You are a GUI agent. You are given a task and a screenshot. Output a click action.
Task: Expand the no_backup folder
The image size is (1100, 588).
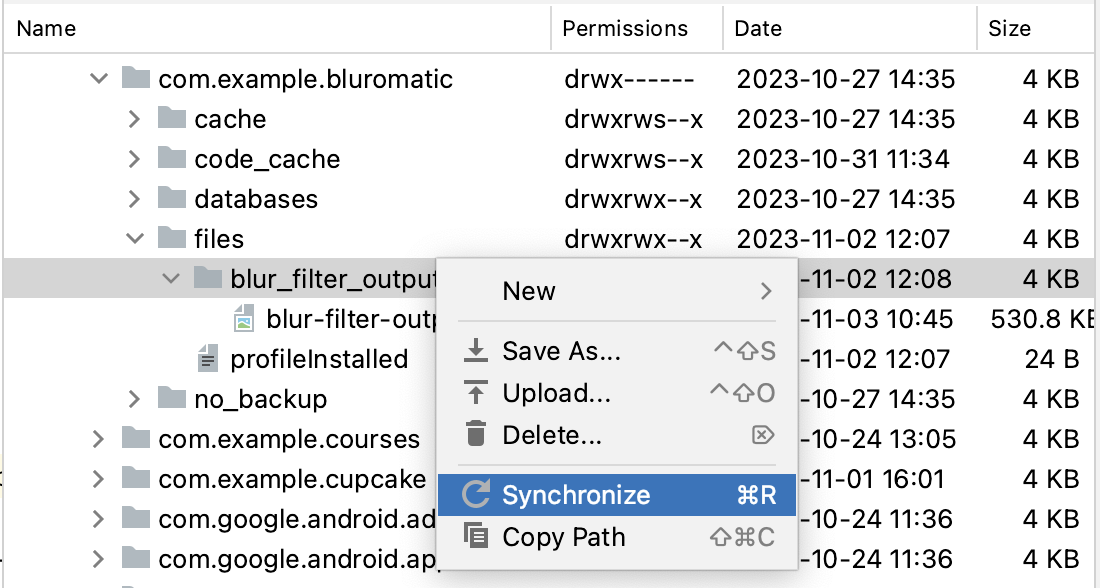(135, 399)
